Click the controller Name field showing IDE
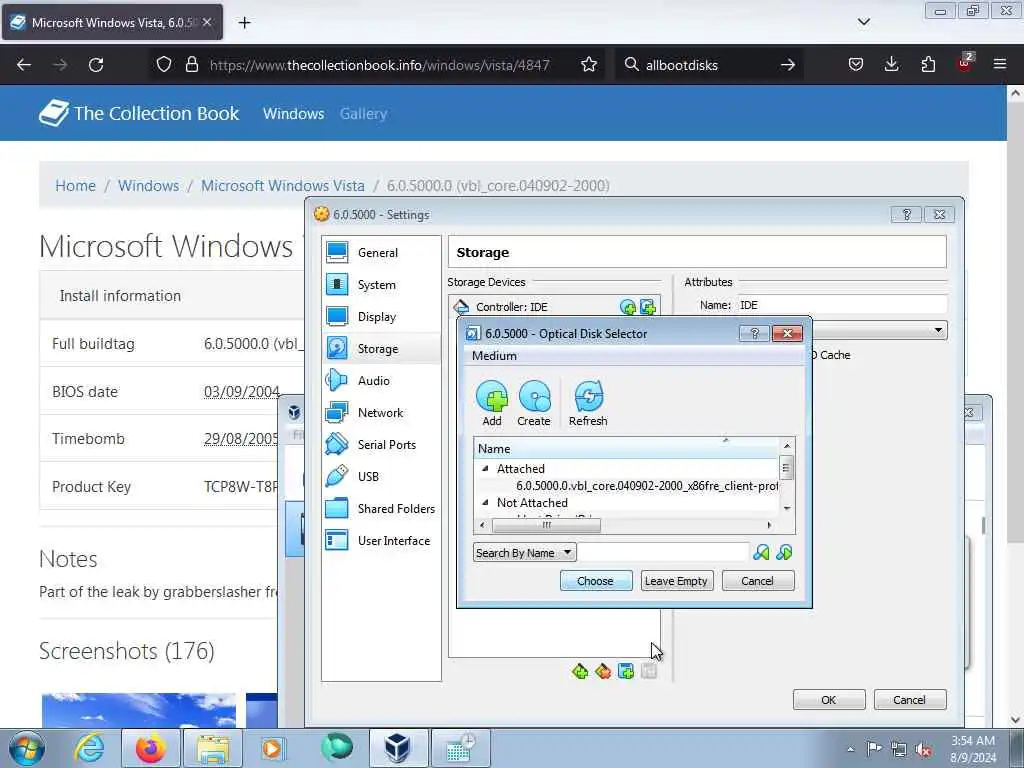The height and width of the screenshot is (768, 1024). pyautogui.click(x=842, y=305)
